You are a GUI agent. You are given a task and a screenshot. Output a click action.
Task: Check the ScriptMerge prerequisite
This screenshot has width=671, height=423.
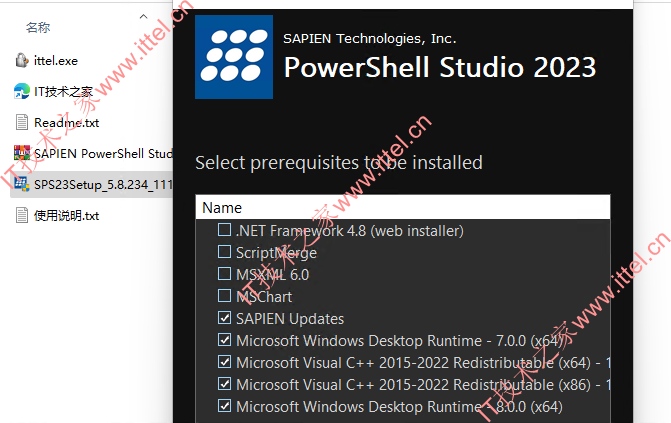point(224,252)
